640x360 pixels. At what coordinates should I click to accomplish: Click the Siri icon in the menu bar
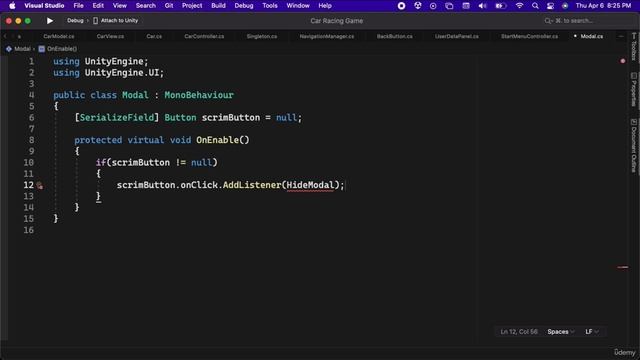click(x=565, y=6)
